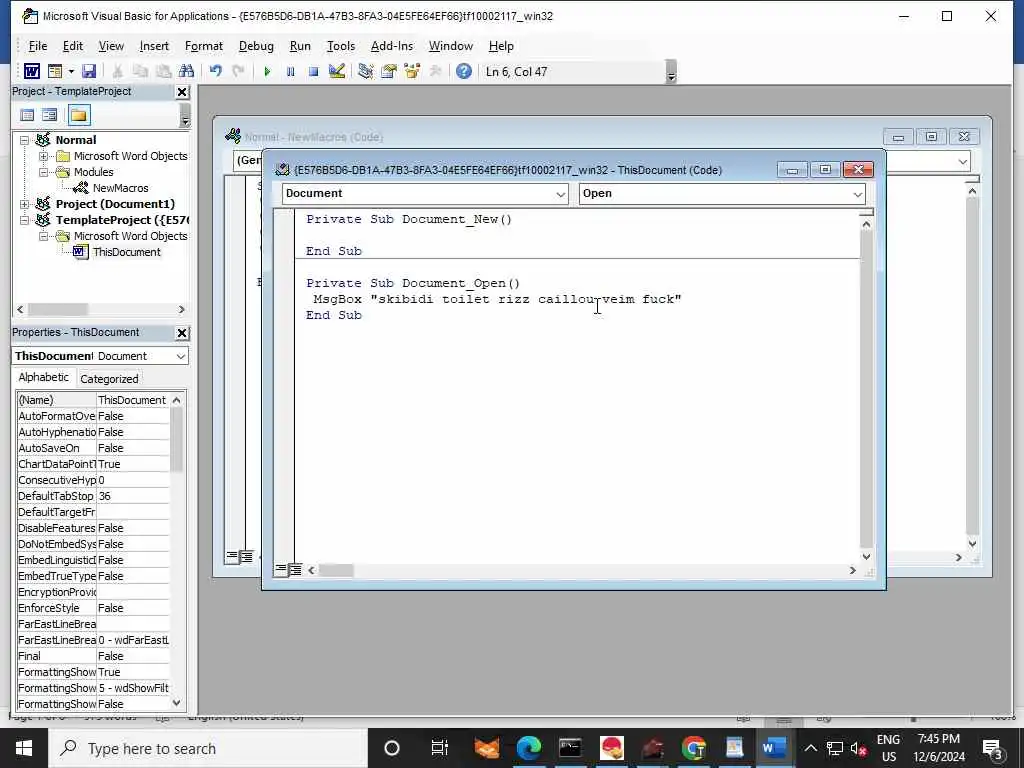Select the DefaultTabStop value 36
Screen dimensions: 1024x768
[133, 496]
